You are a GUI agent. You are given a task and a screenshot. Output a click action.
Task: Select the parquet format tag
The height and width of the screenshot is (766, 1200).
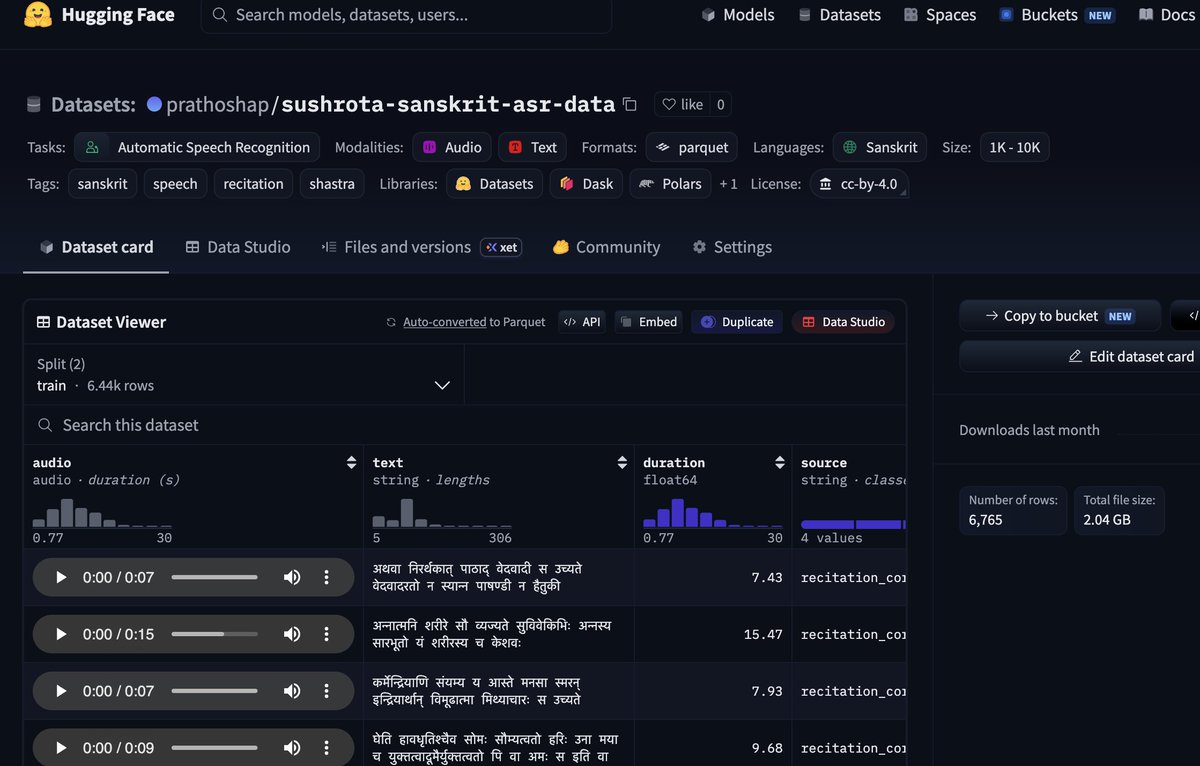[x=692, y=147]
